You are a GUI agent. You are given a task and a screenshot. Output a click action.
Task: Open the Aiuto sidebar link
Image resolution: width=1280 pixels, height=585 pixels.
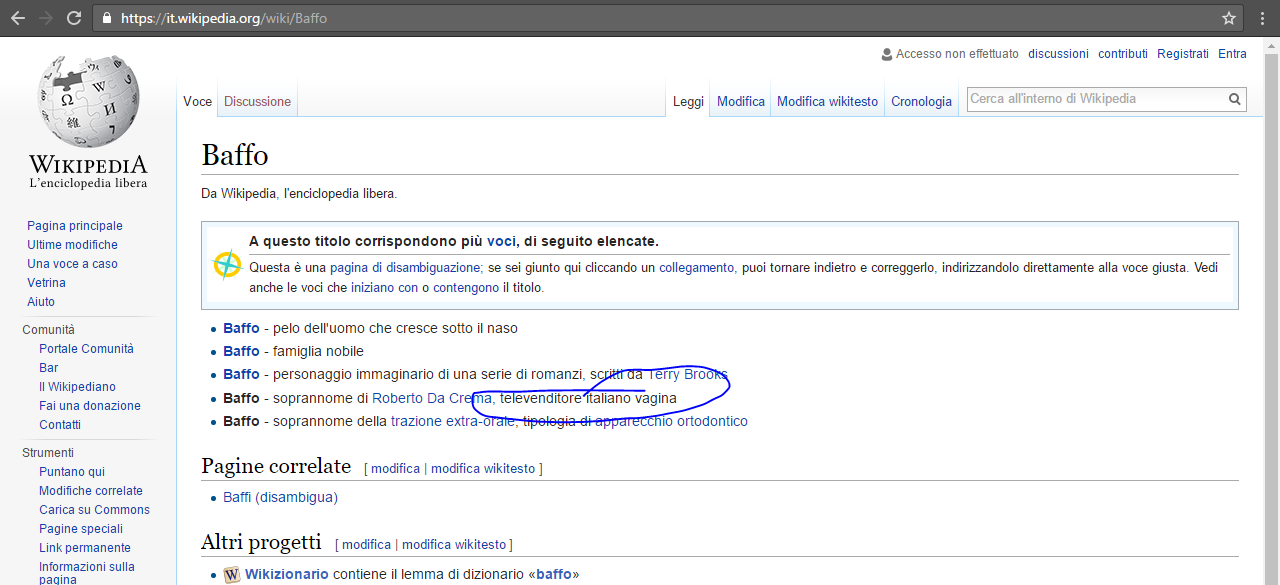coord(41,302)
